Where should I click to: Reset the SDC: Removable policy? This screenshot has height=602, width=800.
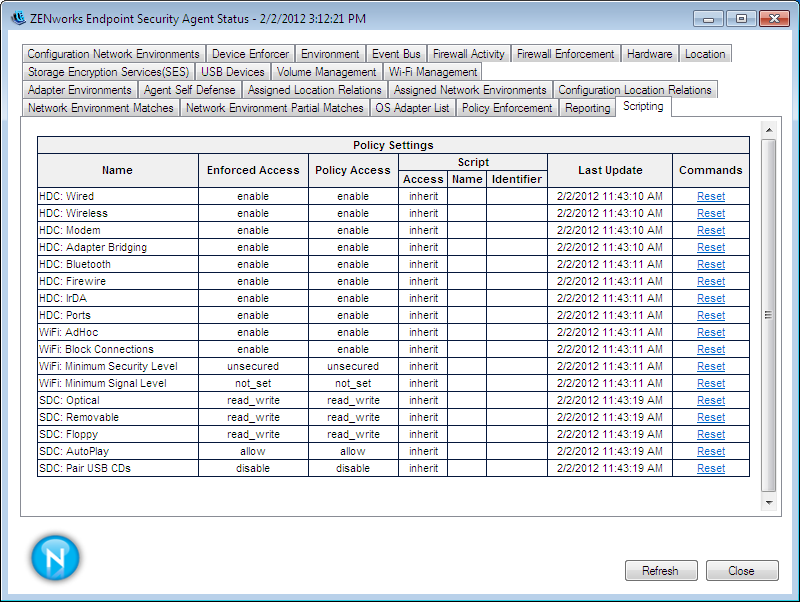711,417
